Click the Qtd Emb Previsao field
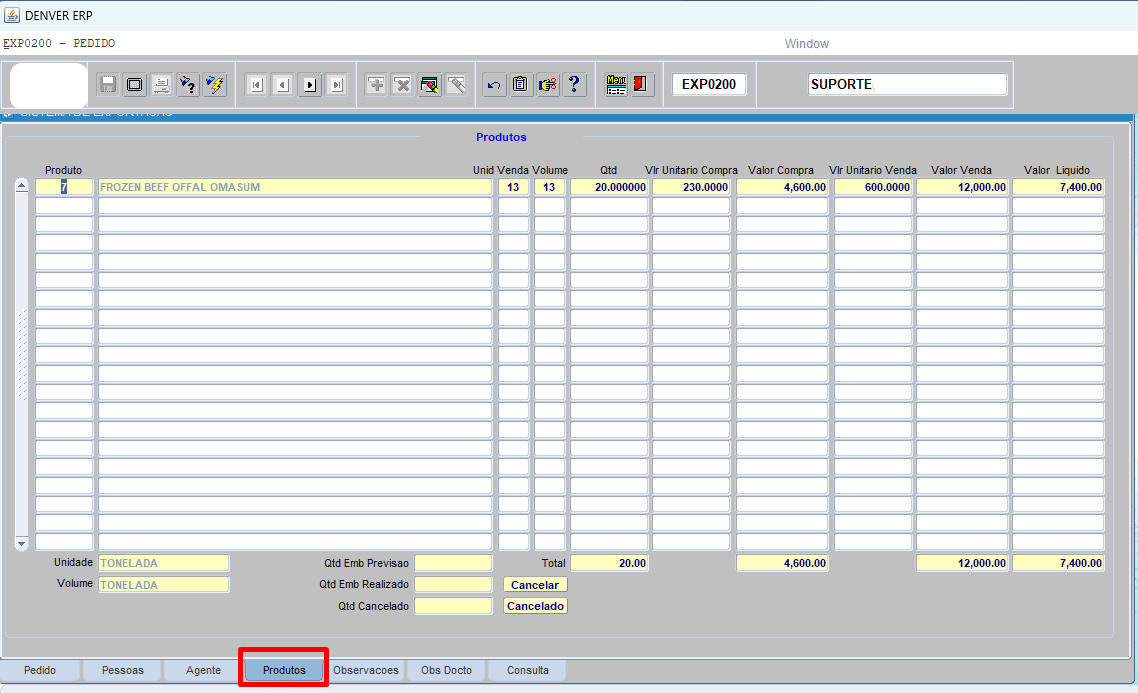Image resolution: width=1138 pixels, height=693 pixels. 453,563
